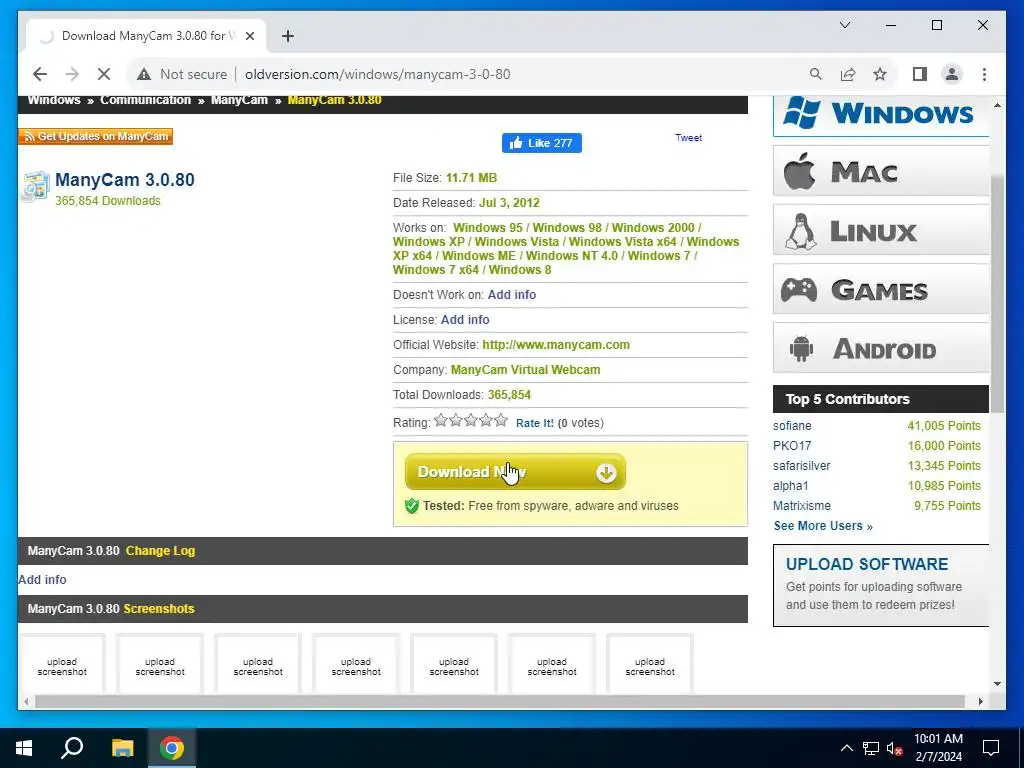The width and height of the screenshot is (1024, 768).
Task: Click Chrome icon in taskbar
Action: (x=172, y=748)
